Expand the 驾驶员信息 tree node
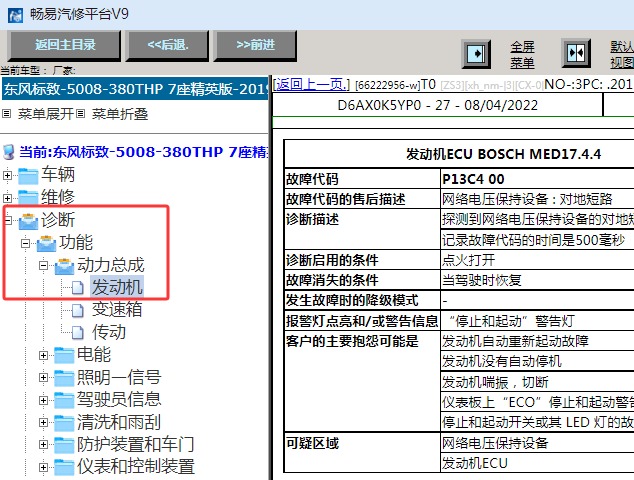 coord(43,400)
